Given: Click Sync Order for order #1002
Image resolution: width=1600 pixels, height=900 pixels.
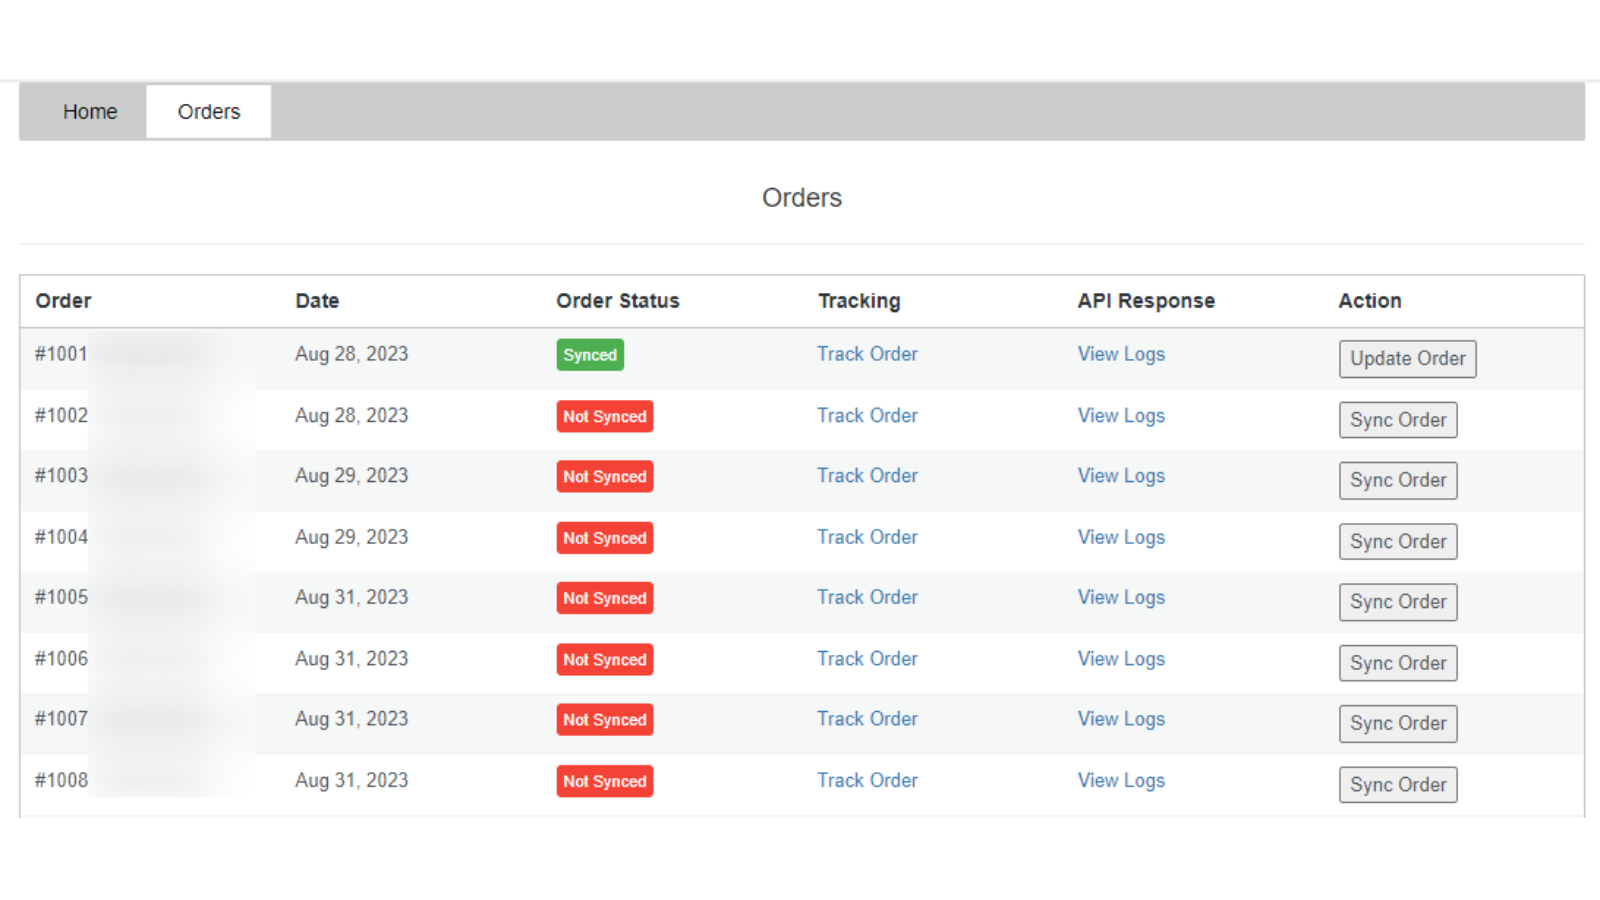Looking at the screenshot, I should click(x=1398, y=419).
